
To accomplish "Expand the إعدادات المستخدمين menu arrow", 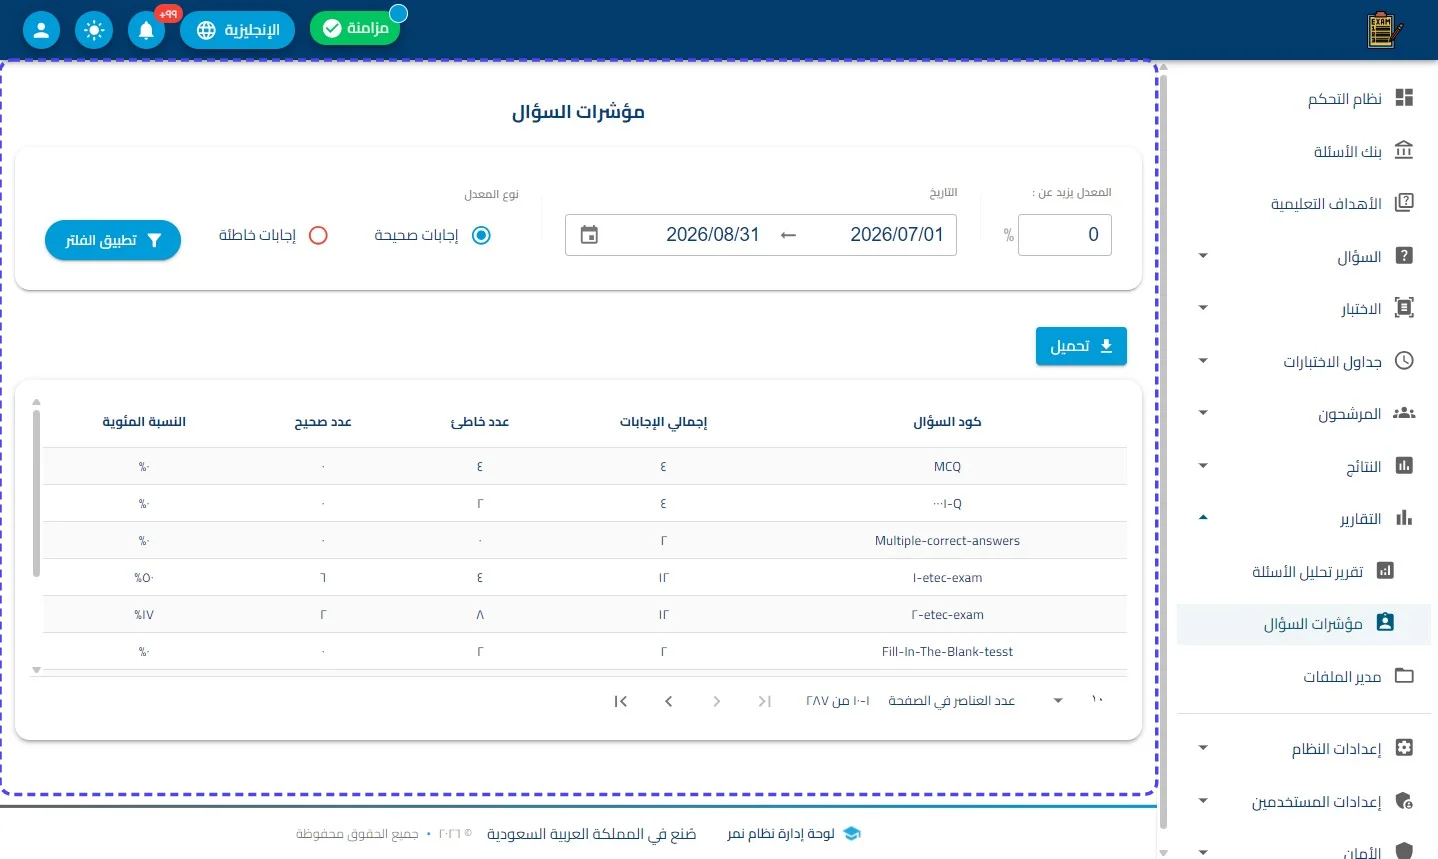I will (x=1203, y=800).
